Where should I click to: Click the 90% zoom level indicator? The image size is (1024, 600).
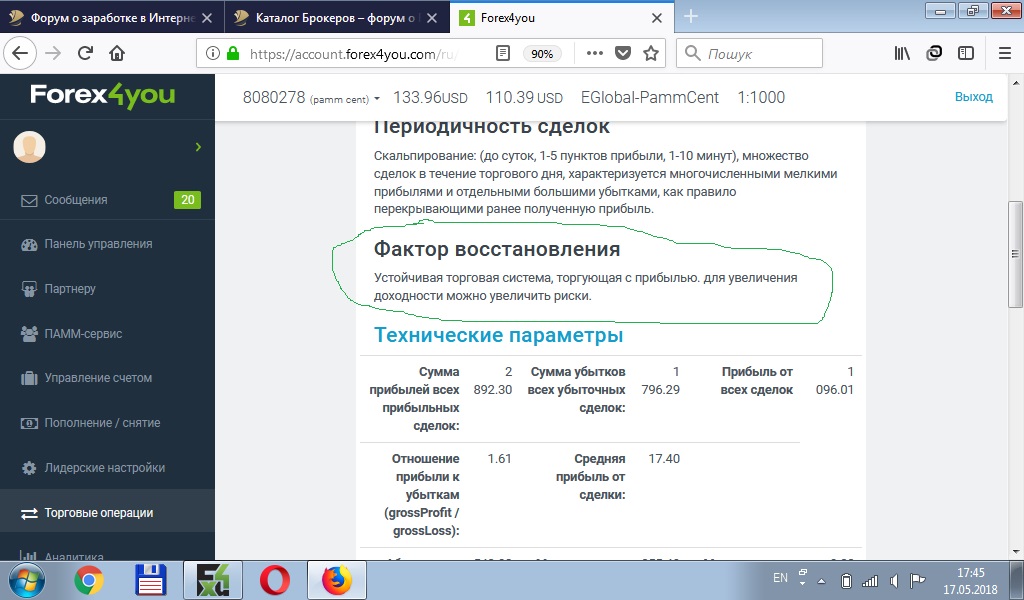click(x=542, y=54)
